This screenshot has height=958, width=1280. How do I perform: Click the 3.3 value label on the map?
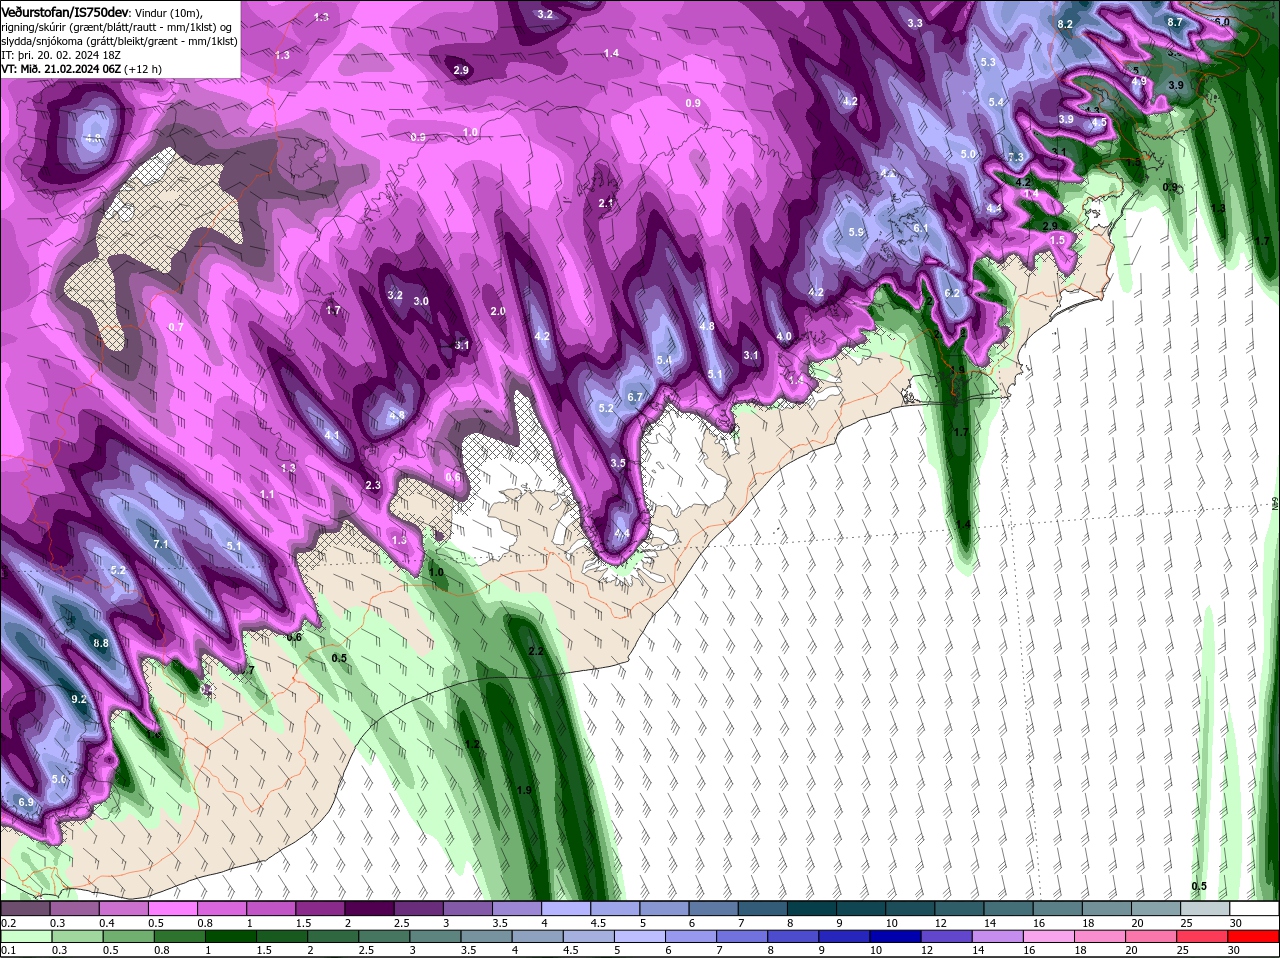point(915,23)
